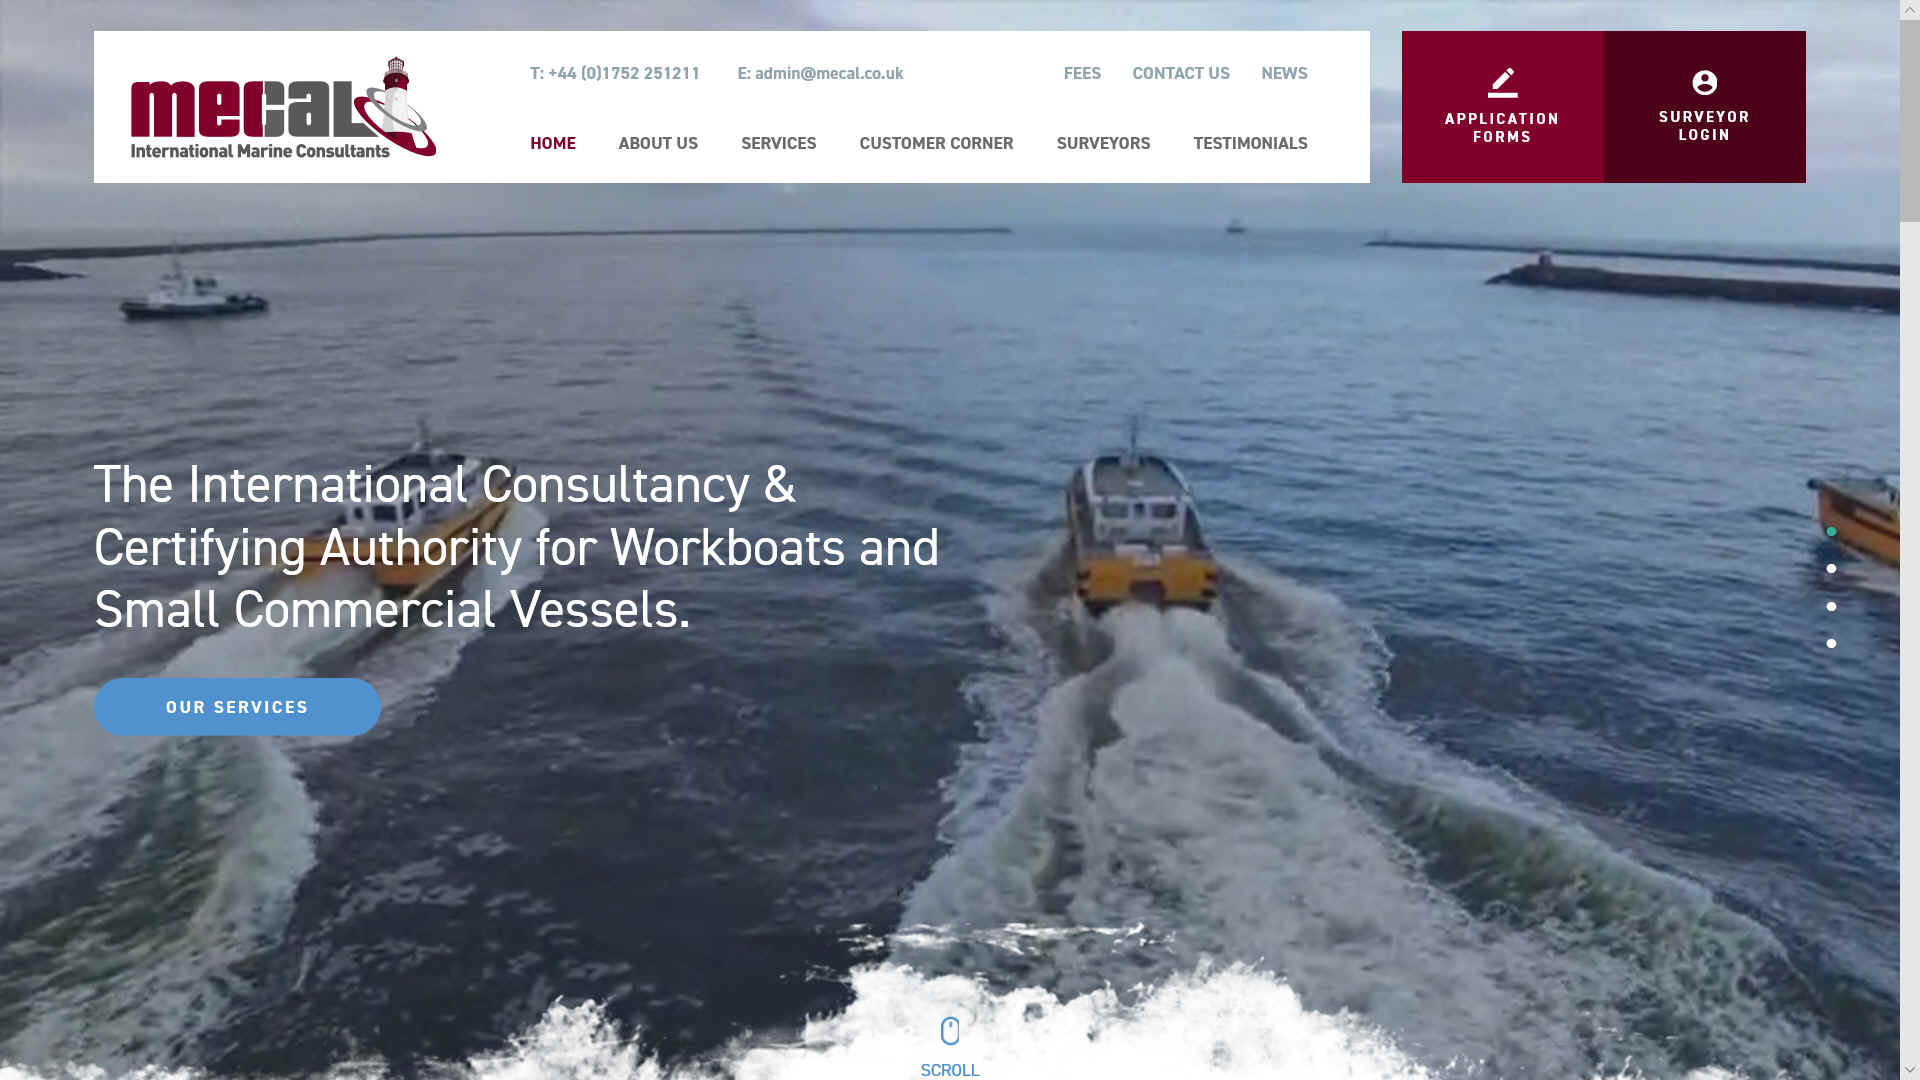The image size is (1920, 1080).
Task: Open the Contact Us link
Action: tap(1181, 73)
